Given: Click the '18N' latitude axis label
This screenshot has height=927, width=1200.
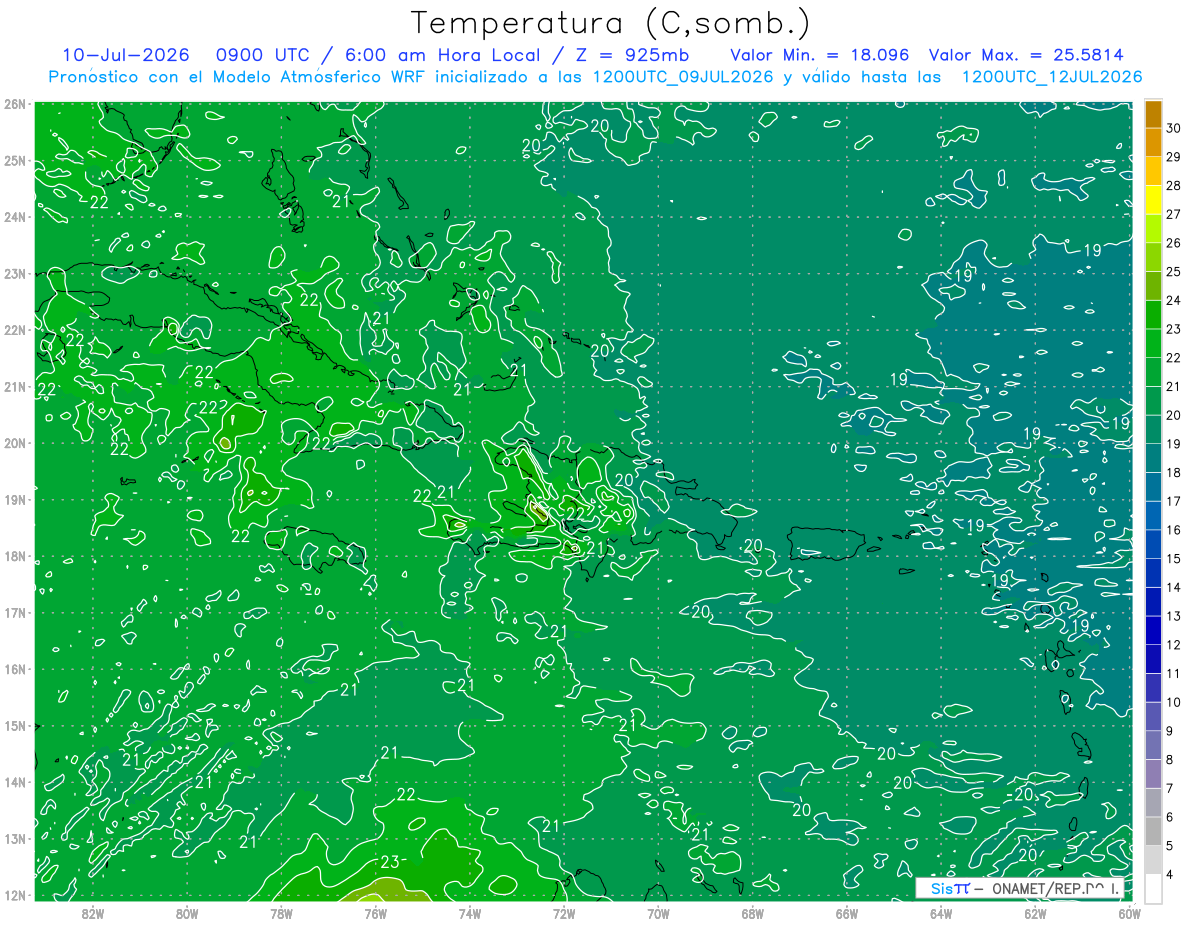Looking at the screenshot, I should [x=15, y=556].
